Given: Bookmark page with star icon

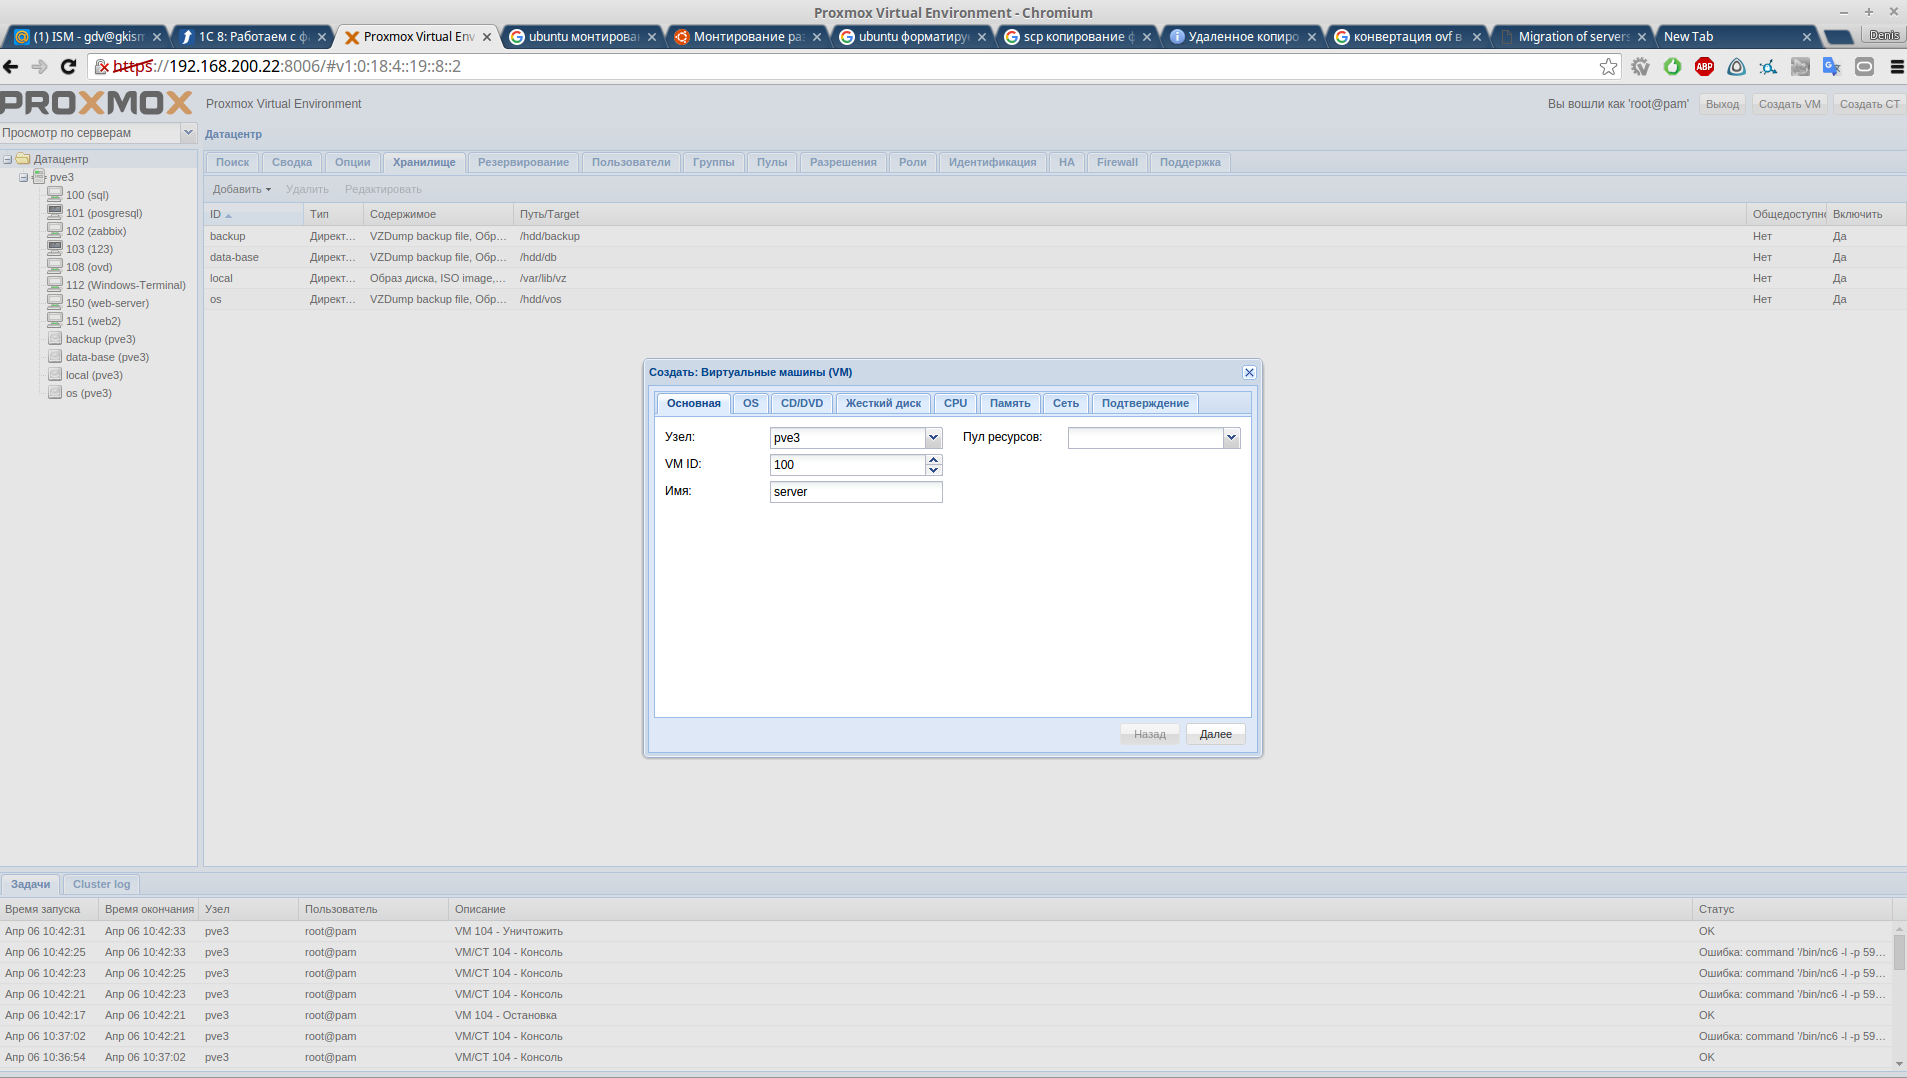Looking at the screenshot, I should 1608,67.
